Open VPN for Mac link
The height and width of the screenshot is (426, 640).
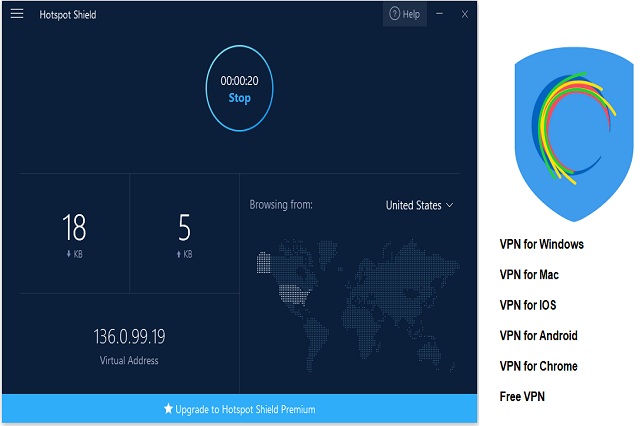(x=529, y=275)
